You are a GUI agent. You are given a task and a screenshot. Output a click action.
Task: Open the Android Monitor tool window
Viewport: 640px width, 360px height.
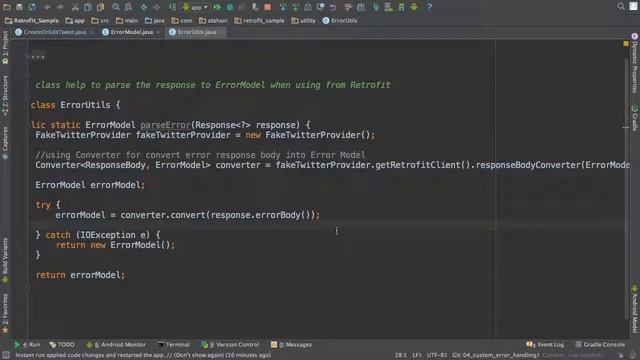(x=116, y=344)
